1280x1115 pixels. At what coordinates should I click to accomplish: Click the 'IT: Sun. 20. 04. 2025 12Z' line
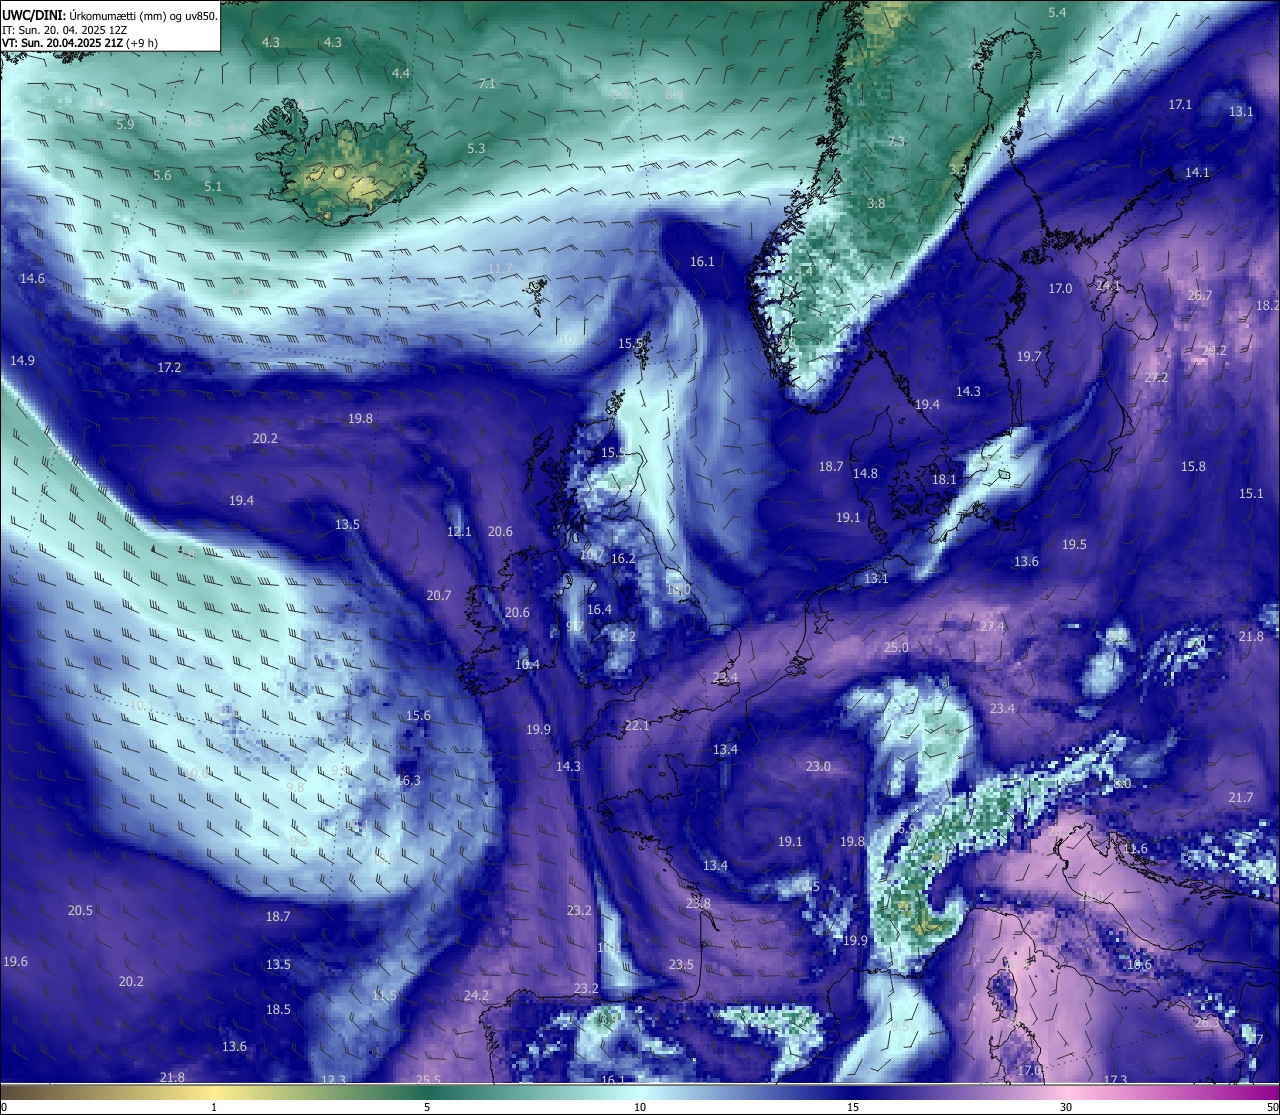(x=64, y=30)
